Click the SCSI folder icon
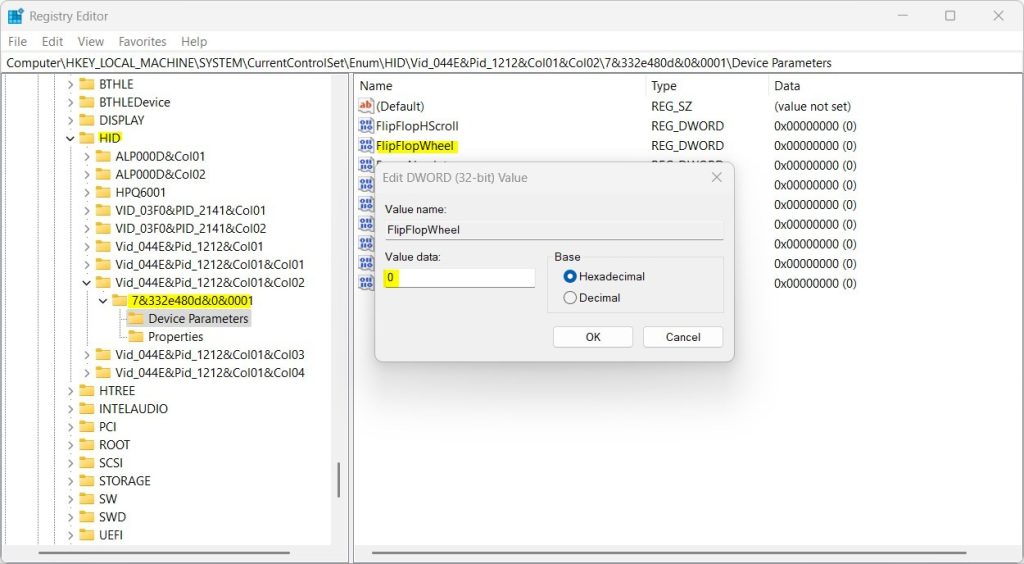This screenshot has height=564, width=1024. (x=87, y=462)
